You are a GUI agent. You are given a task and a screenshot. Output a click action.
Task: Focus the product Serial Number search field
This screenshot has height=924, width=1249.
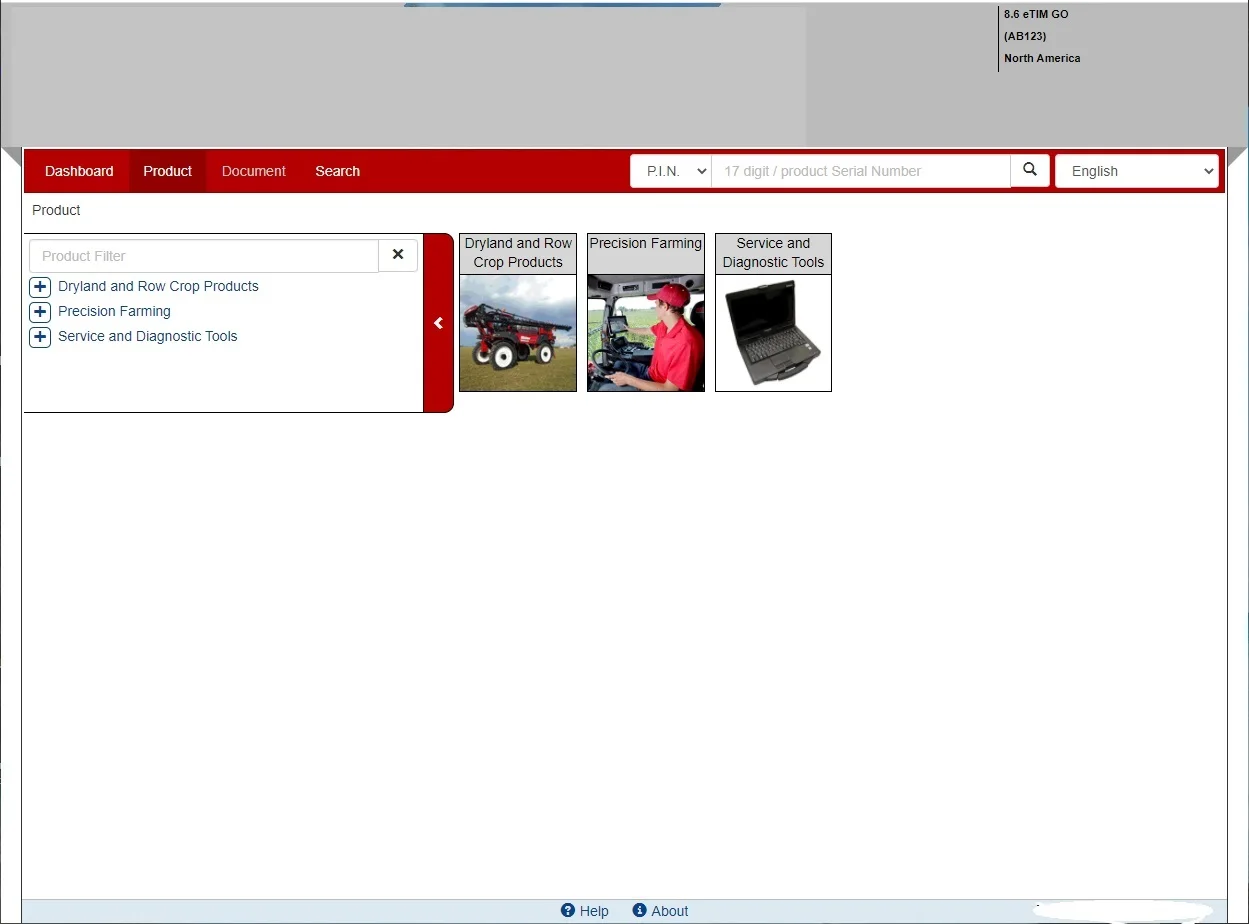(861, 171)
